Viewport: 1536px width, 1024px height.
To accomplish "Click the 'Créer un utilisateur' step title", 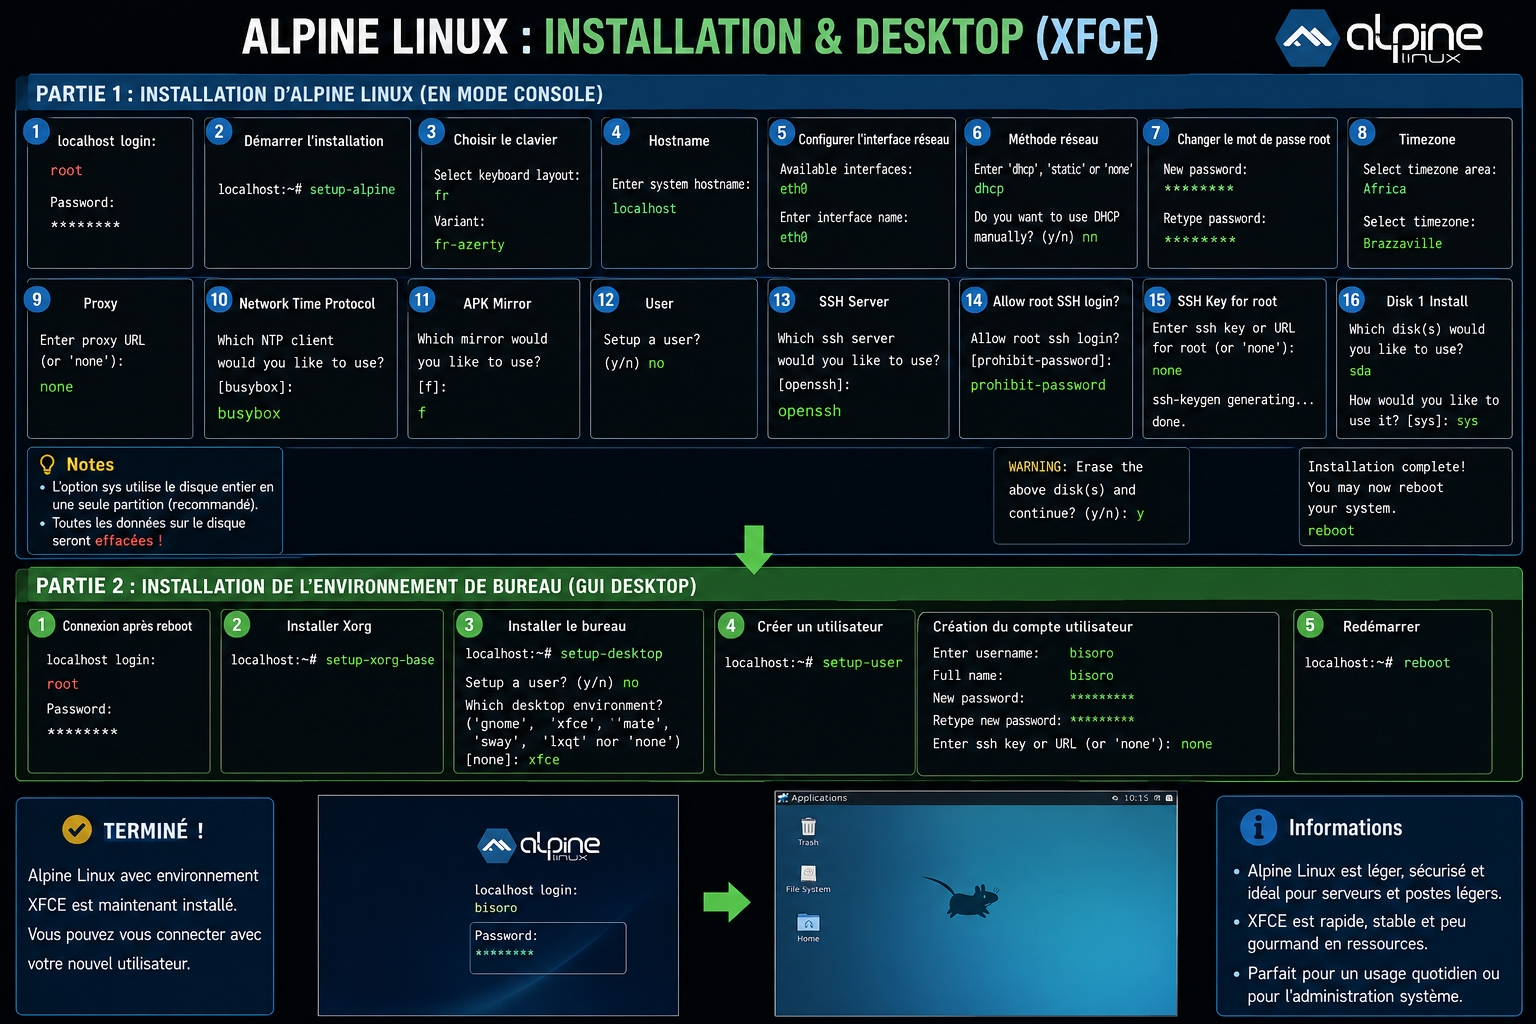I will point(820,626).
